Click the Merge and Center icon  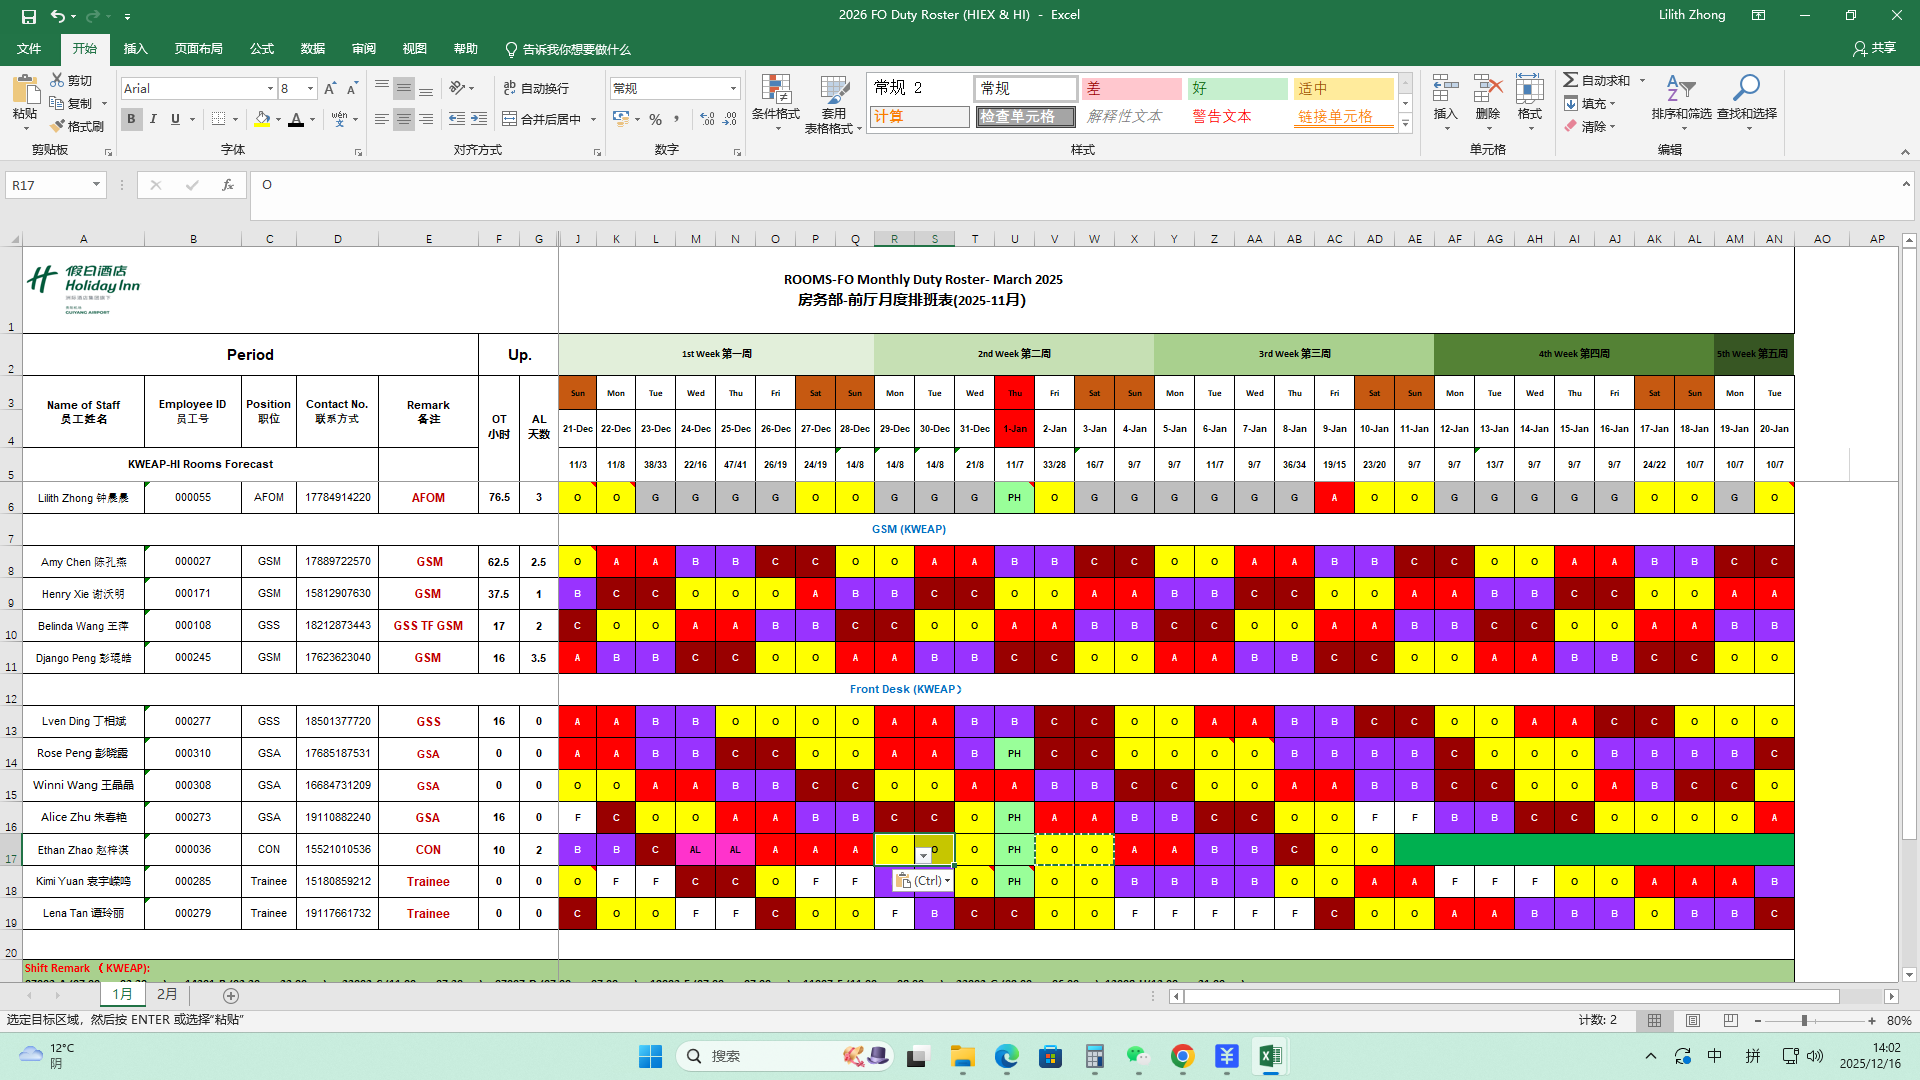(x=510, y=119)
